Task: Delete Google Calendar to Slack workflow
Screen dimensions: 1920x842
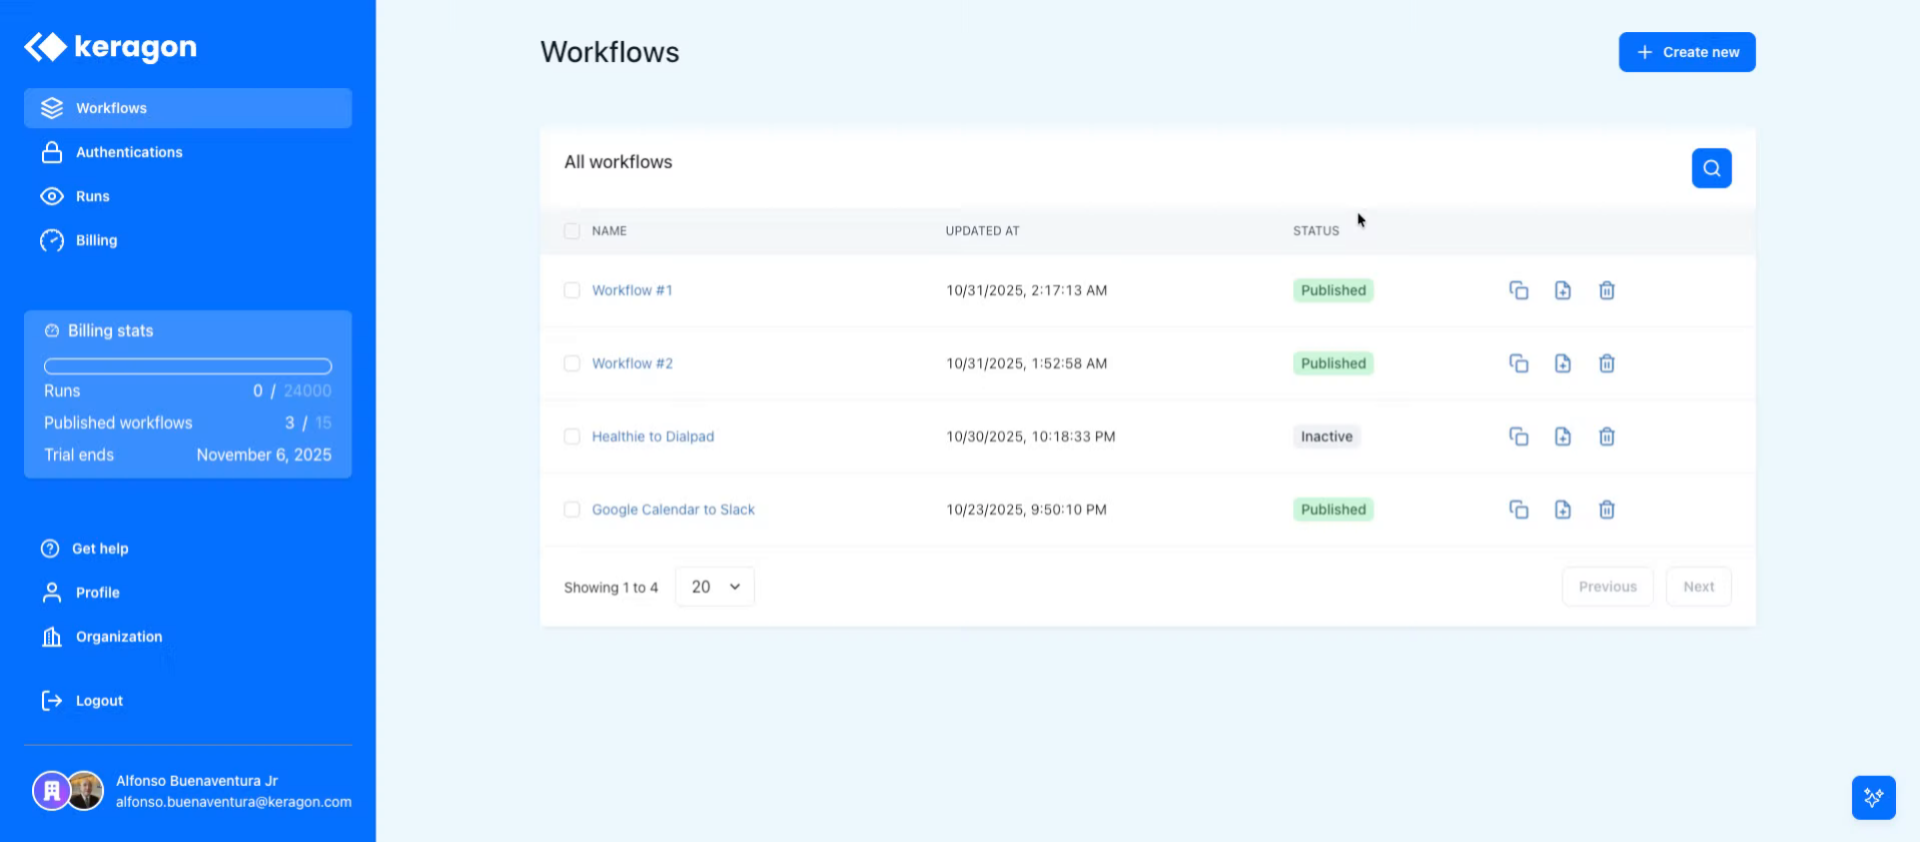Action: coord(1606,509)
